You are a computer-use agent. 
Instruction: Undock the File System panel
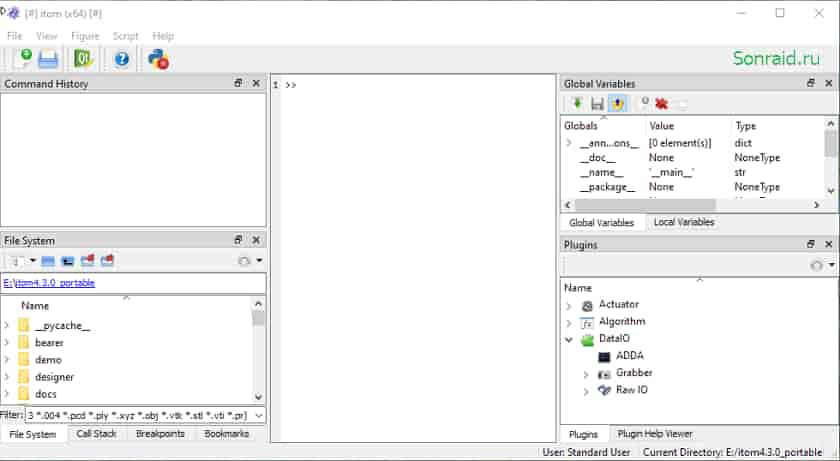(238, 240)
